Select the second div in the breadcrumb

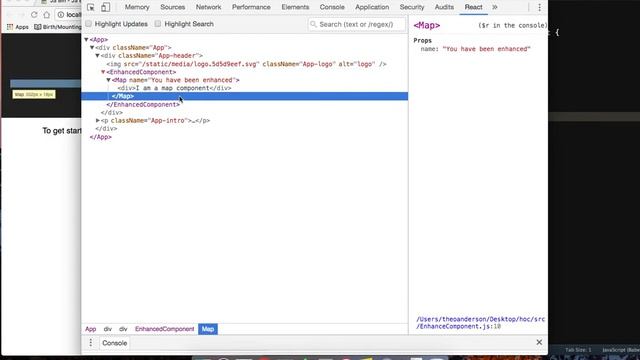[123, 329]
